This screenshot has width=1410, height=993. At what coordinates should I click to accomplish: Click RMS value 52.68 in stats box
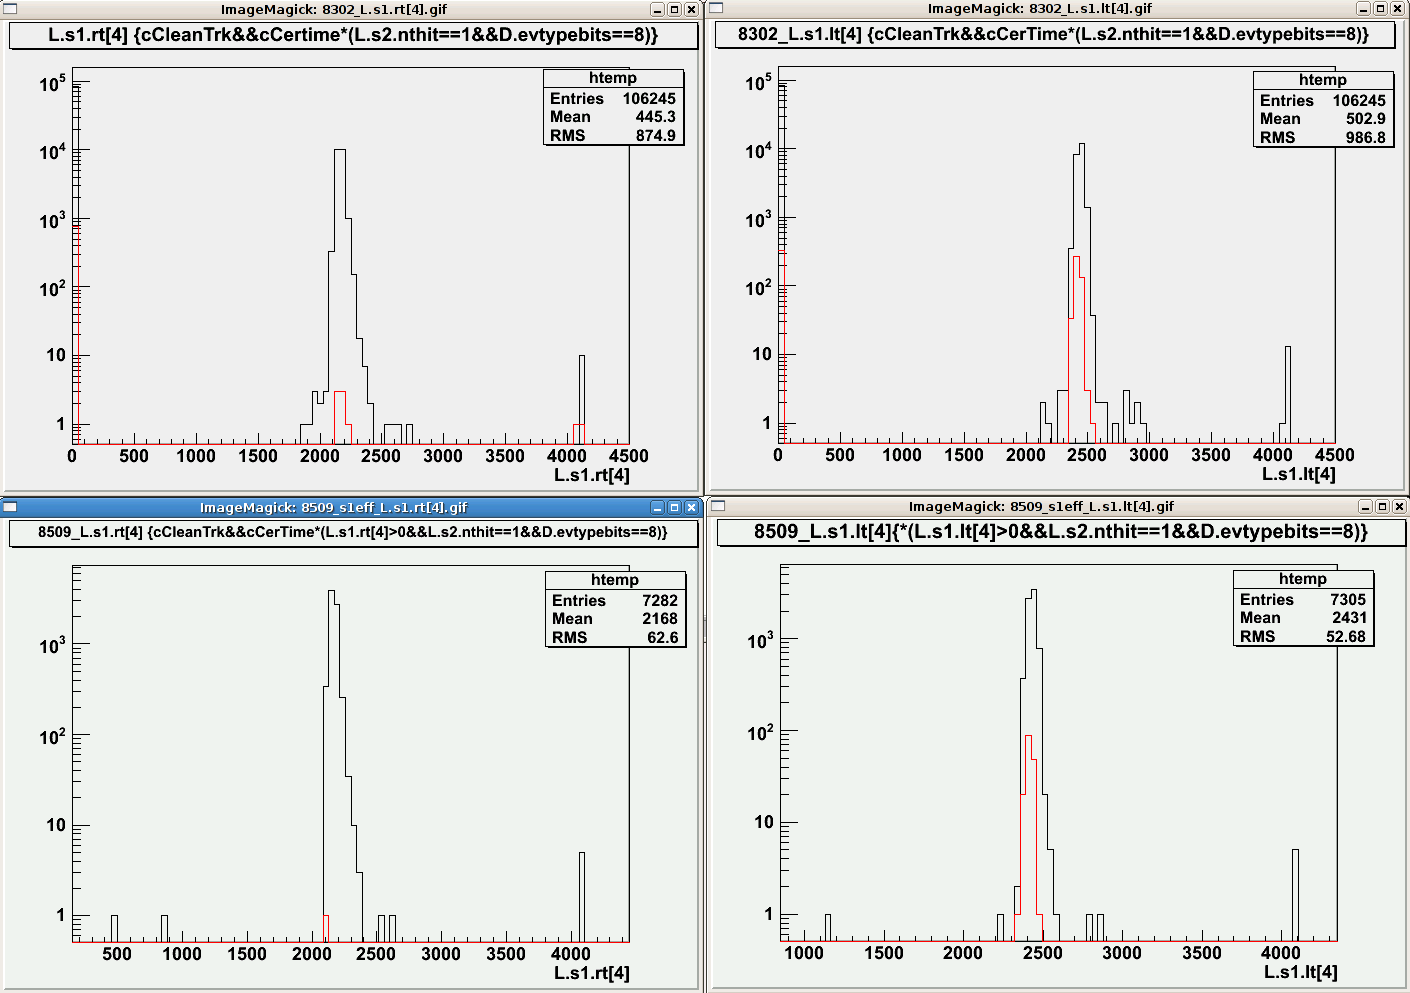tap(1346, 637)
